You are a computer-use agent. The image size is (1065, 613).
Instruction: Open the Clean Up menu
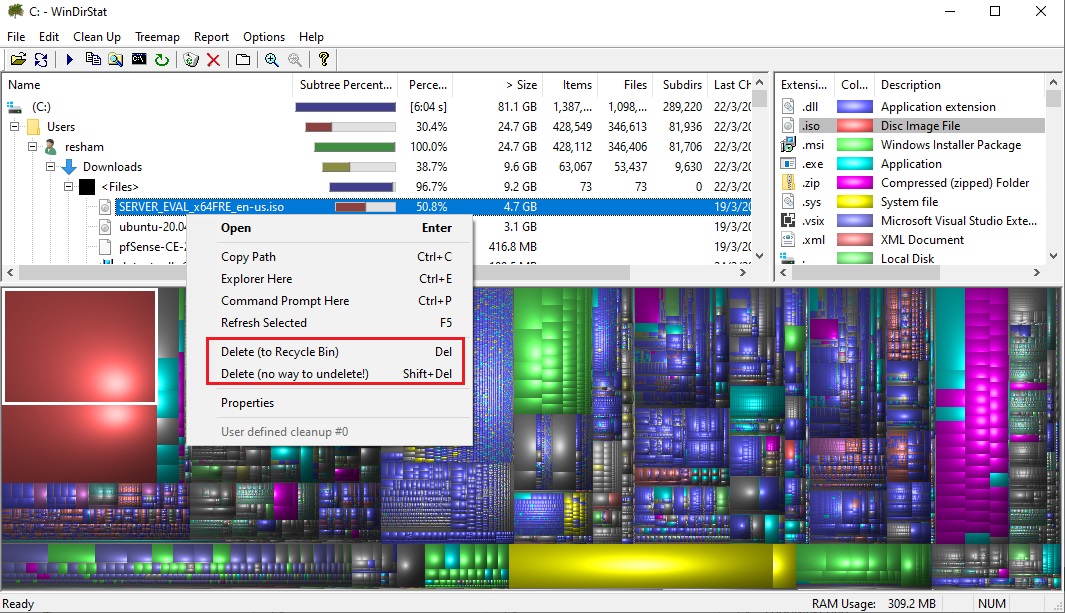click(96, 37)
